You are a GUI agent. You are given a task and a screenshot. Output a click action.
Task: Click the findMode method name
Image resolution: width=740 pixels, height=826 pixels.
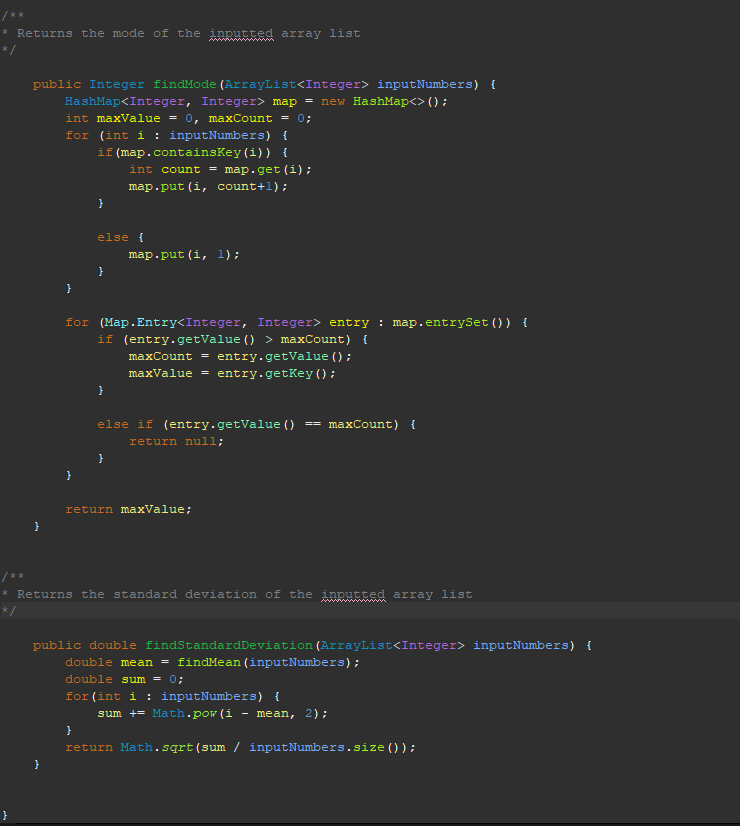[x=185, y=84]
